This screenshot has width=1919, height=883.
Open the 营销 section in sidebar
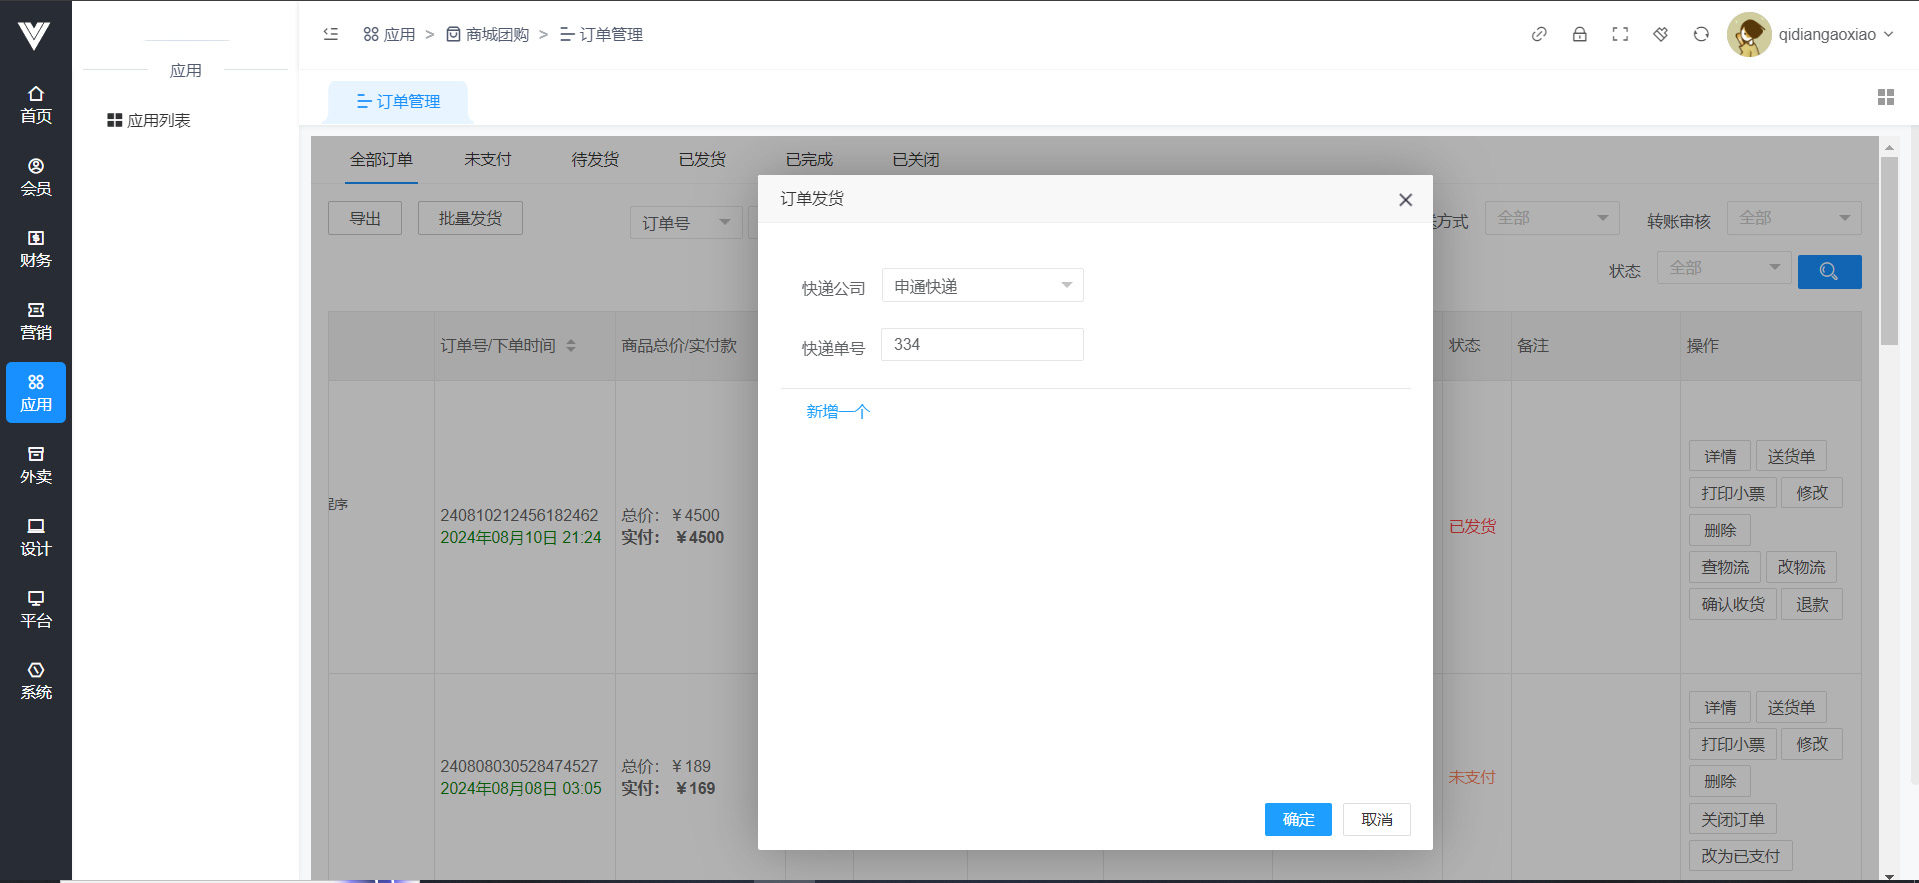[x=36, y=321]
